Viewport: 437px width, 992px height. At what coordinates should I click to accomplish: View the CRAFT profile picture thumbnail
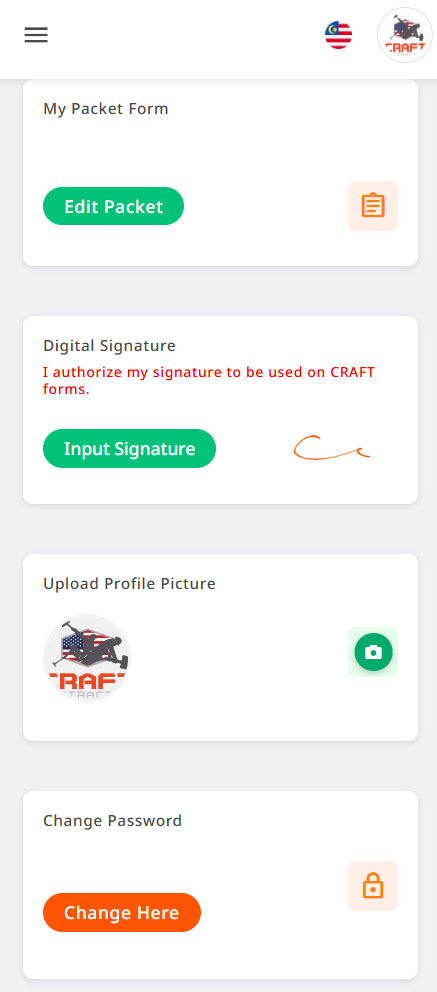[x=87, y=658]
